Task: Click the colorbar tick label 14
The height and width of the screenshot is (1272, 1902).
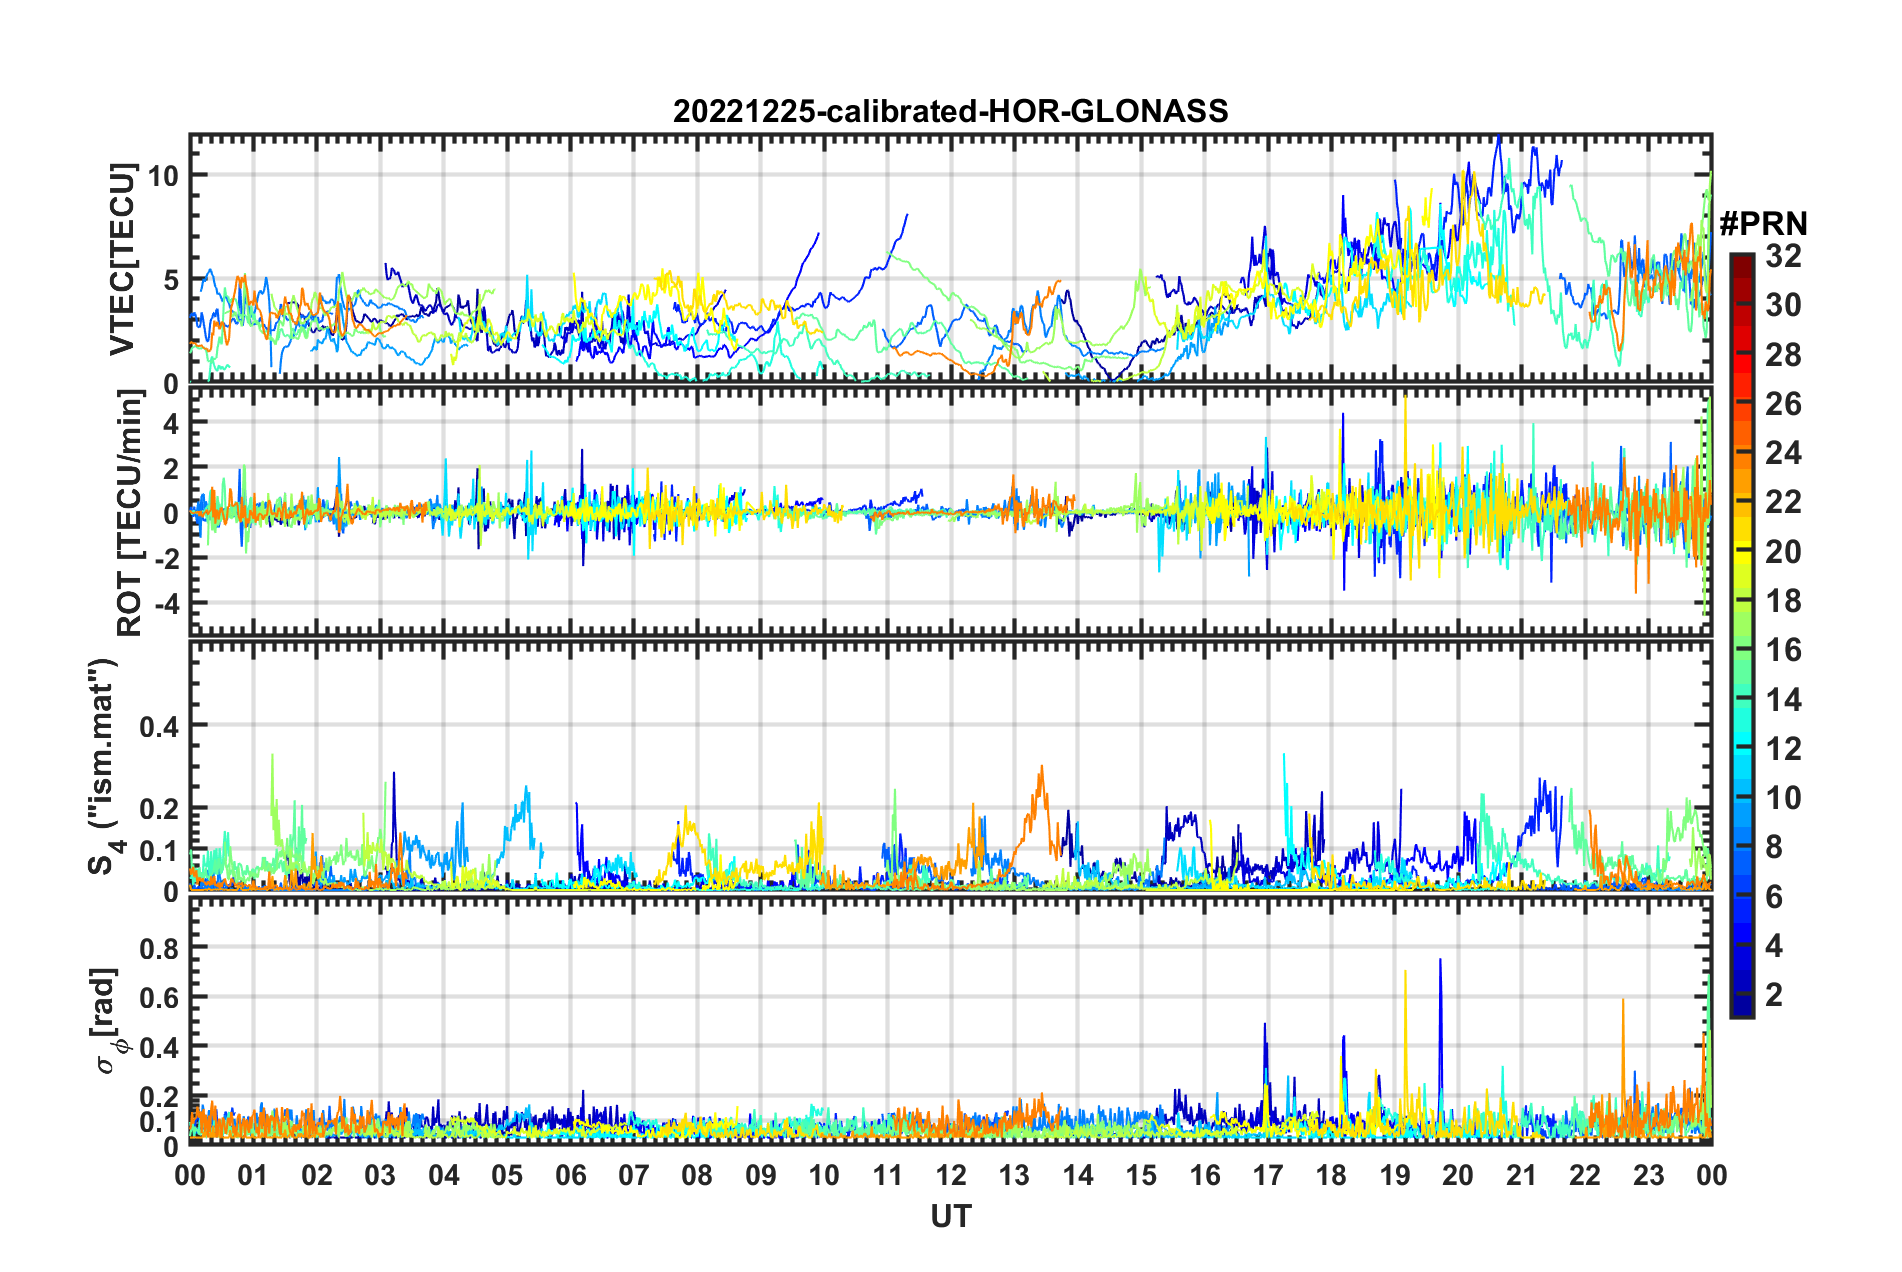Action: point(1782,700)
